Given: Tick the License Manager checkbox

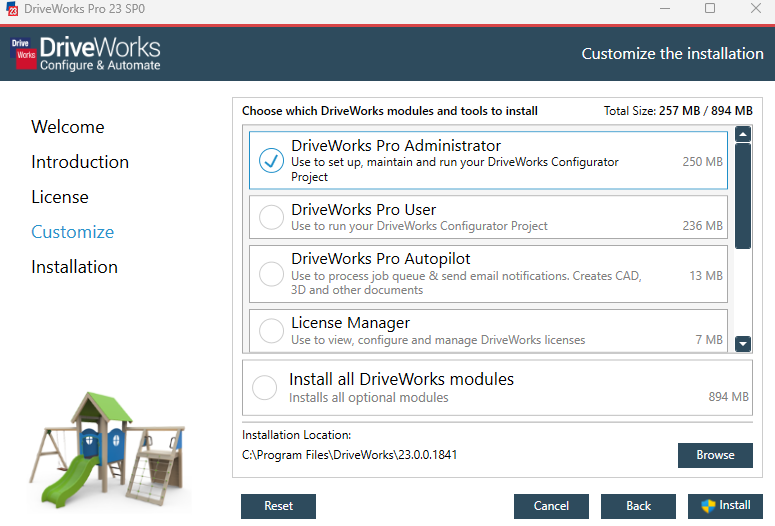Looking at the screenshot, I should (271, 330).
